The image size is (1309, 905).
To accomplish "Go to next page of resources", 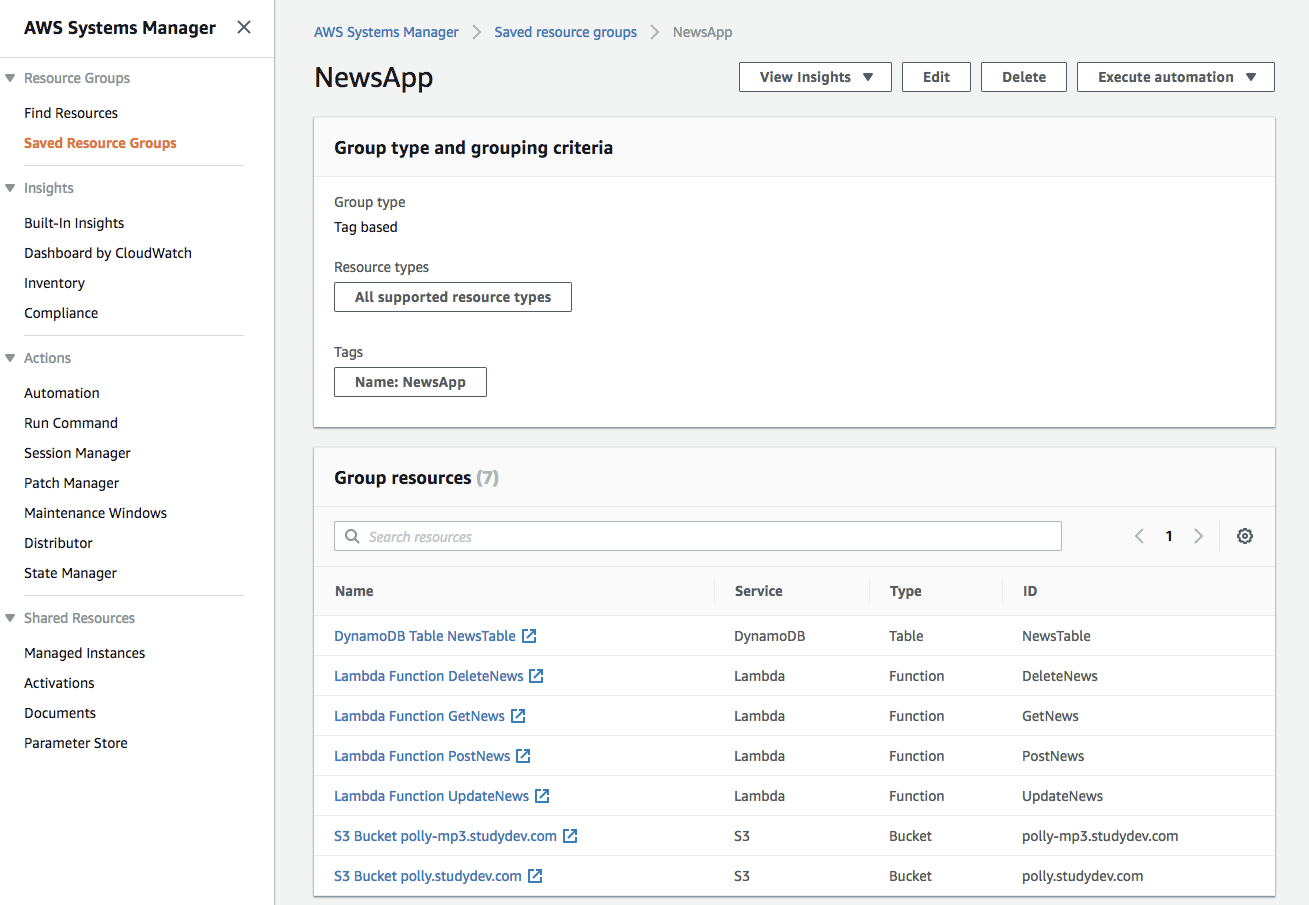I will pyautogui.click(x=1198, y=536).
